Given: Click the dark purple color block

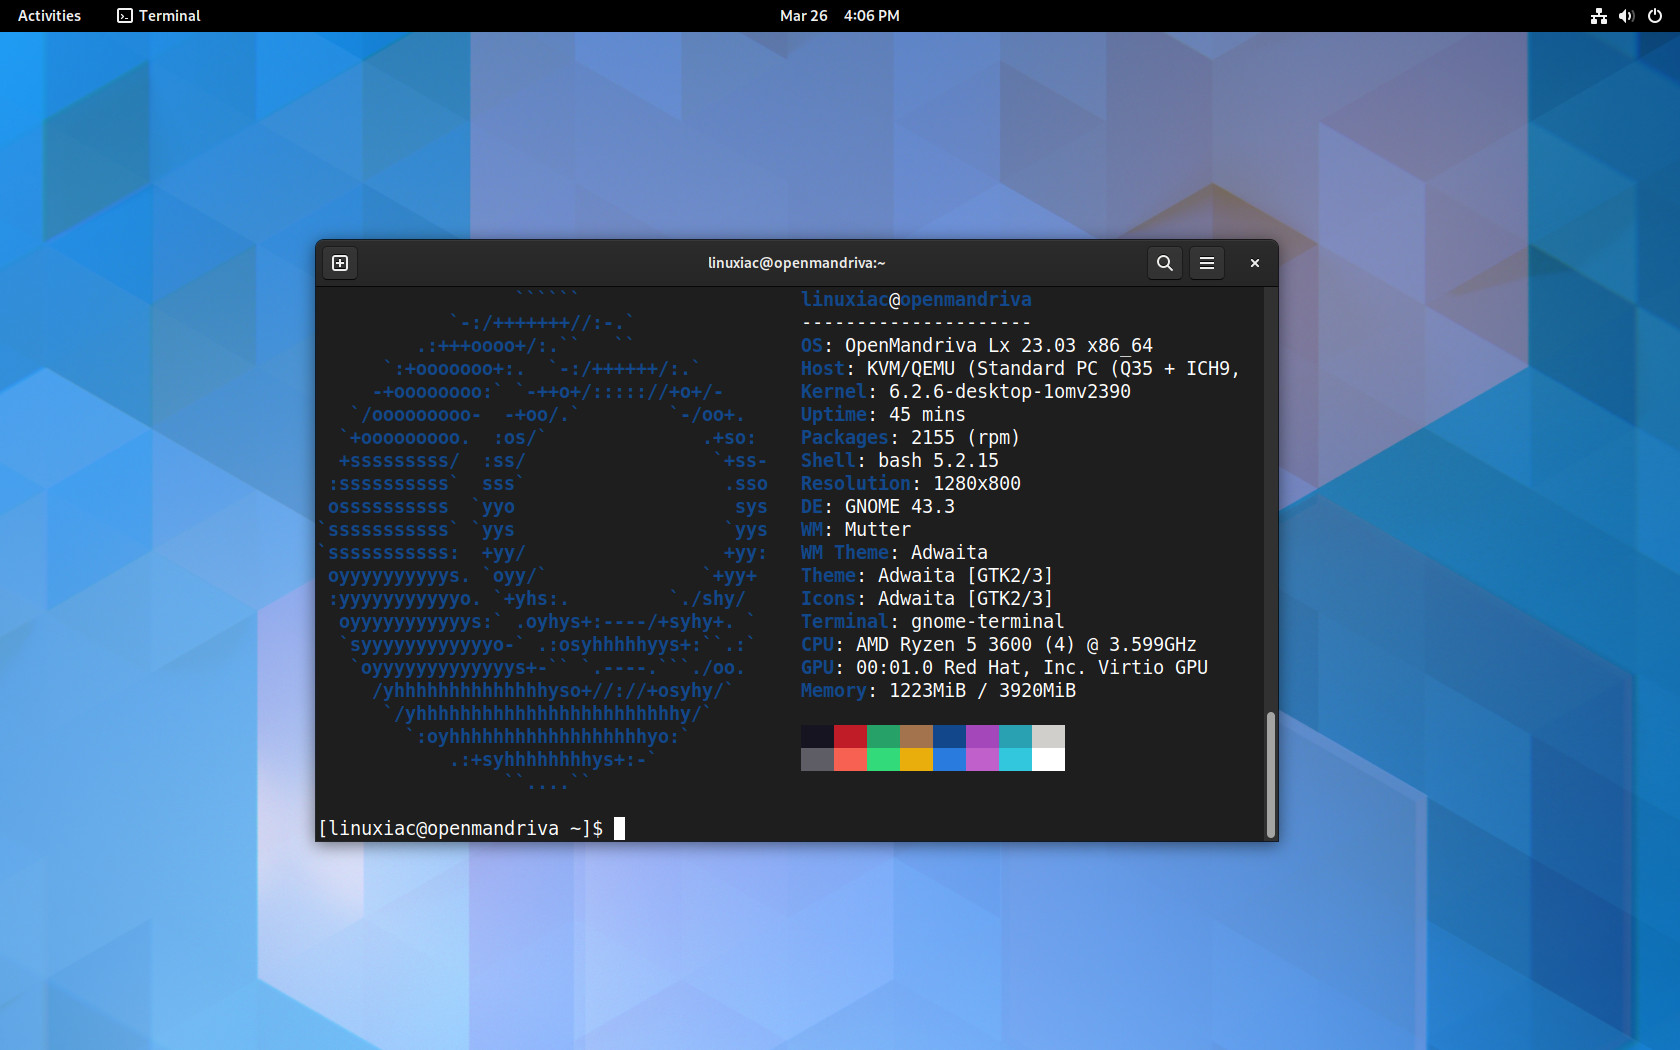Looking at the screenshot, I should (x=982, y=737).
